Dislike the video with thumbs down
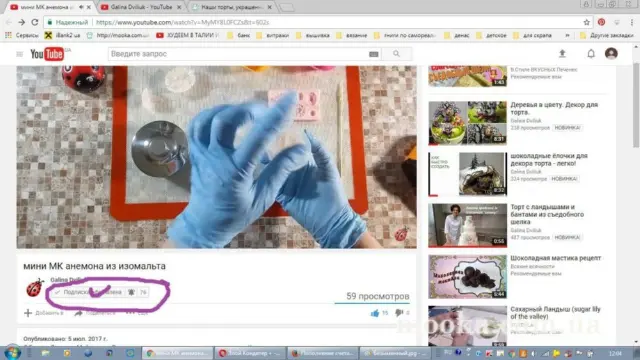The width and height of the screenshot is (640, 360). [x=399, y=313]
